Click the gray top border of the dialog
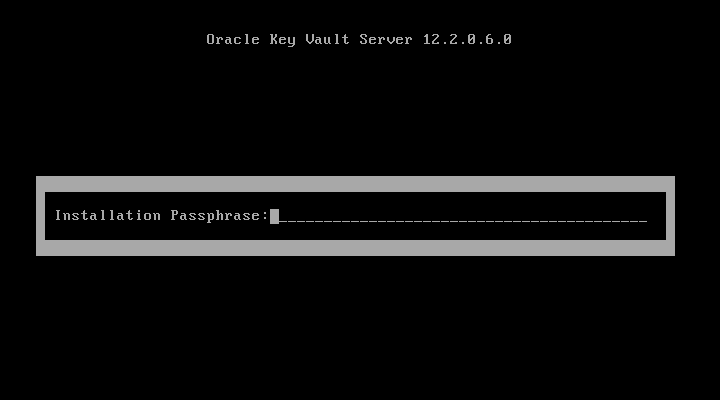 click(355, 184)
